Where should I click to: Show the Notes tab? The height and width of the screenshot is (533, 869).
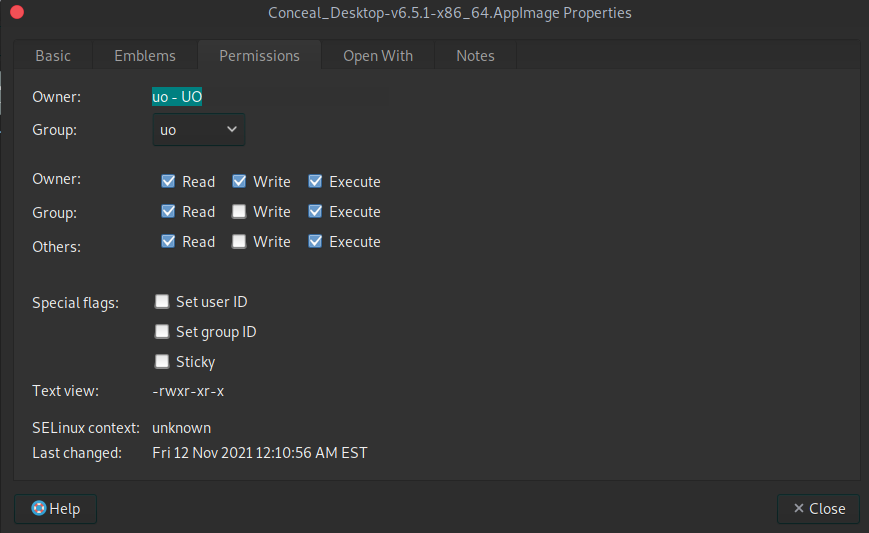point(475,56)
